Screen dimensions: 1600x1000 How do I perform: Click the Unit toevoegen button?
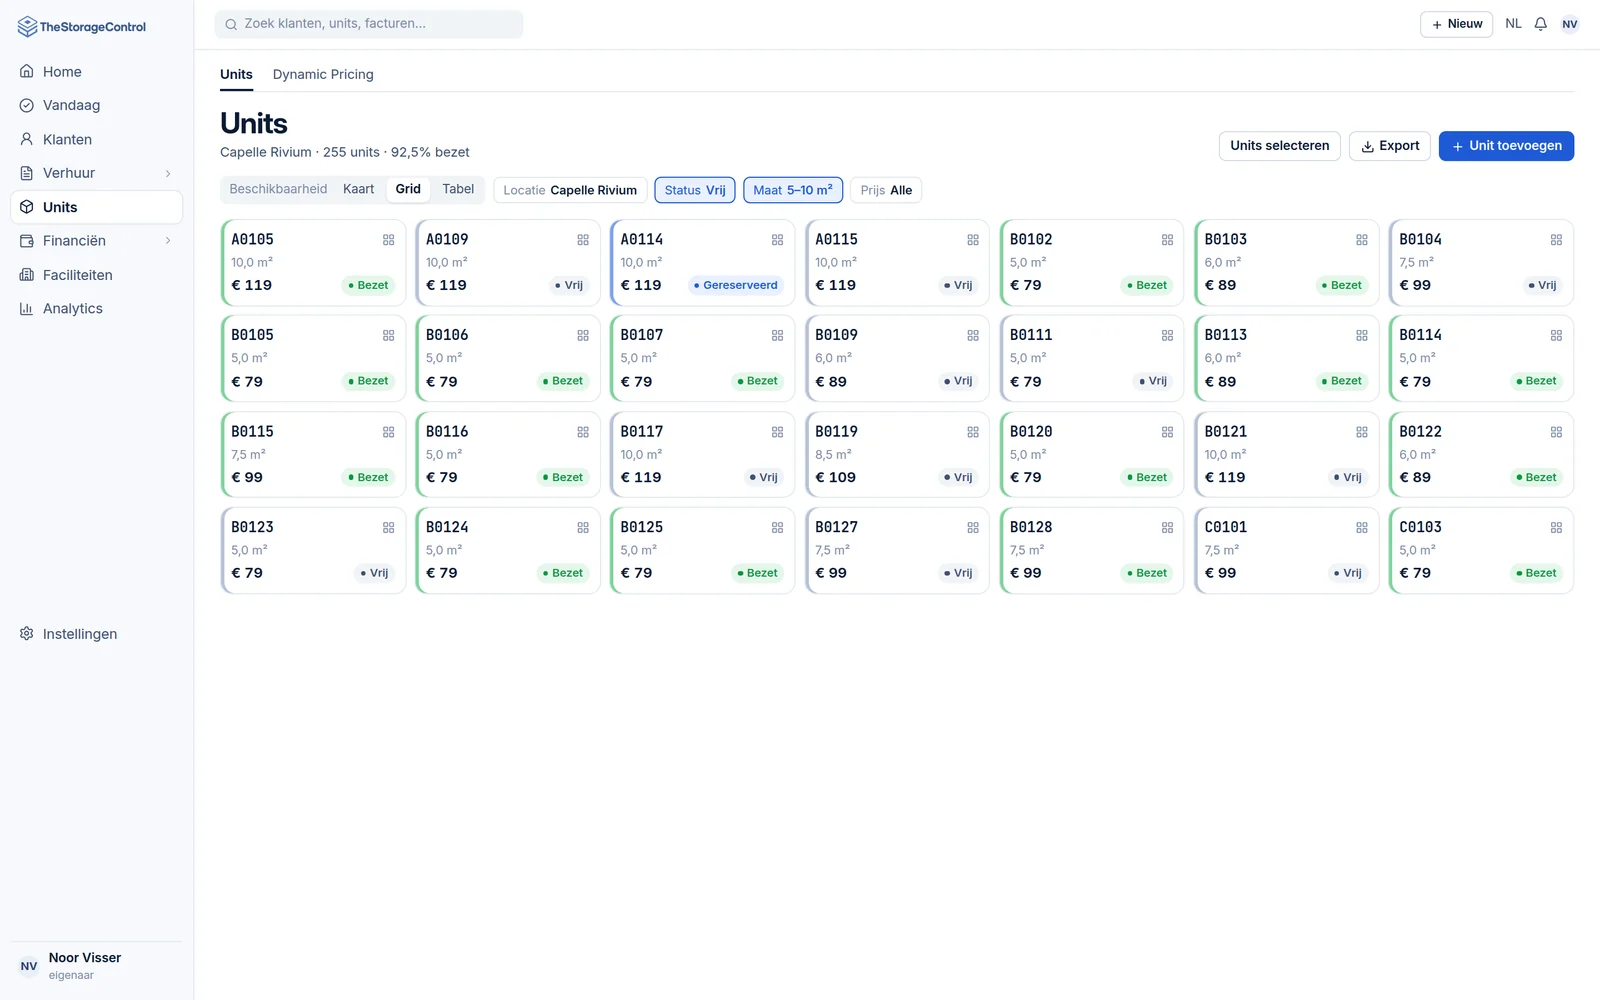click(1506, 146)
